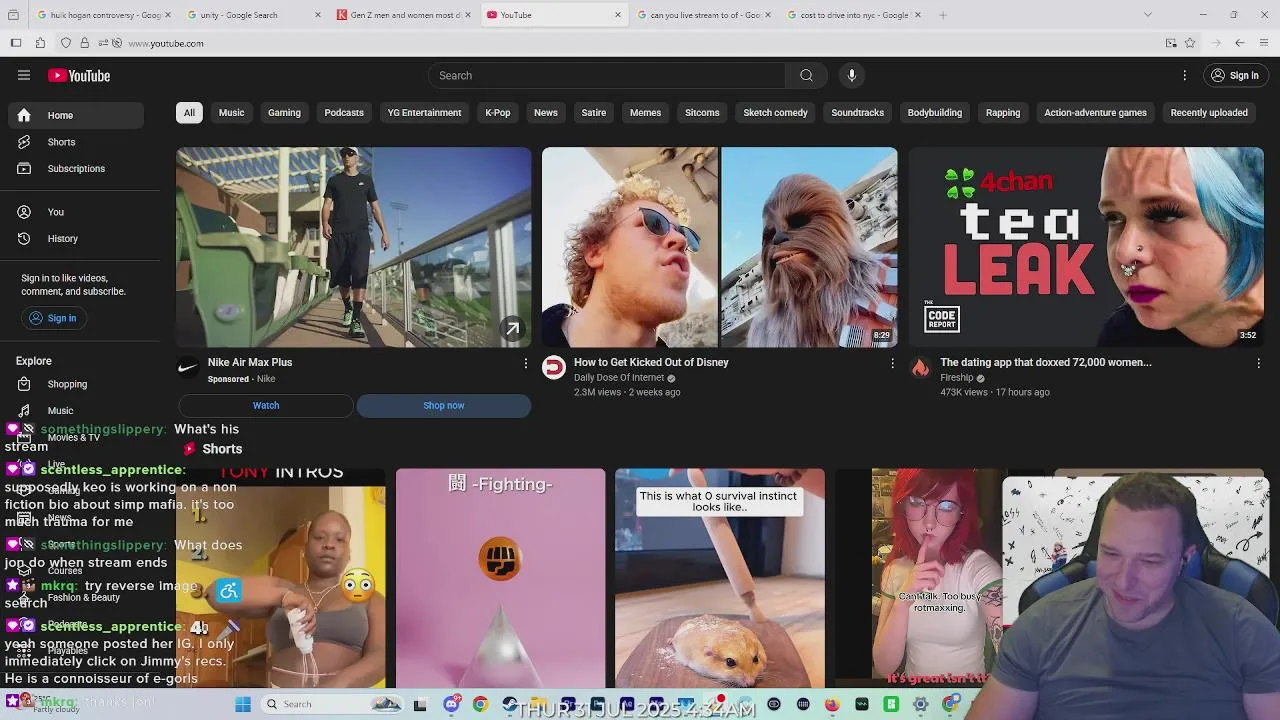Click the YouTube logo

pos(79,76)
